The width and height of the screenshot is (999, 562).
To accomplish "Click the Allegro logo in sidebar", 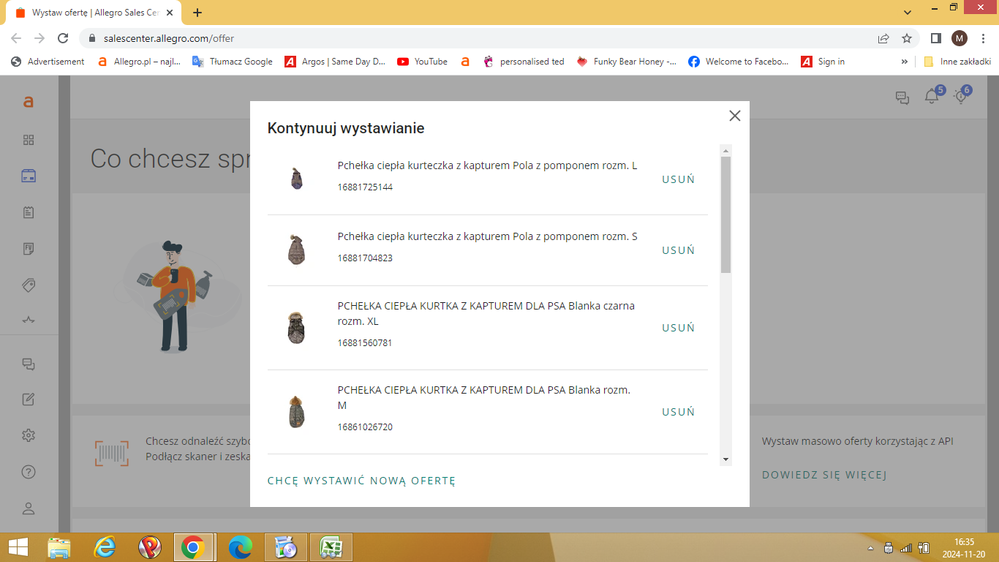I will coord(28,101).
